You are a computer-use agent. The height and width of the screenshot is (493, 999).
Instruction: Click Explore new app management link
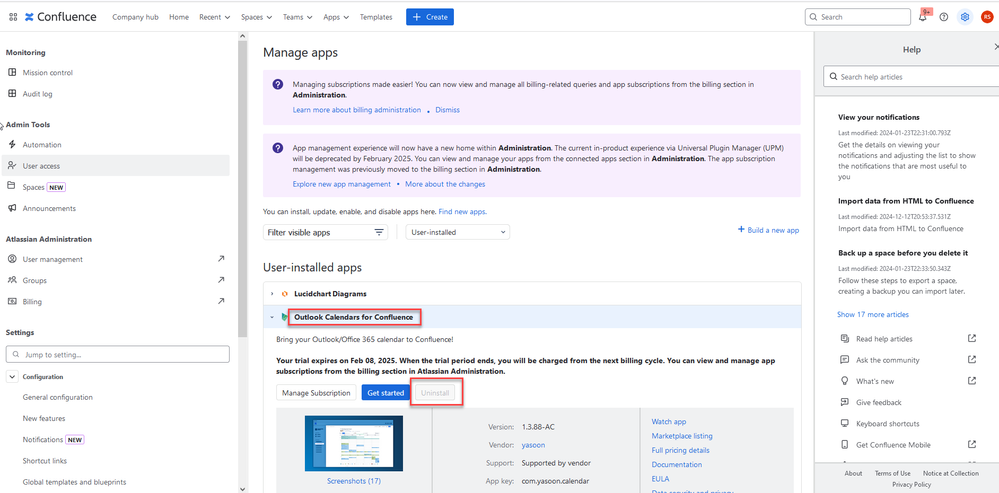341,184
